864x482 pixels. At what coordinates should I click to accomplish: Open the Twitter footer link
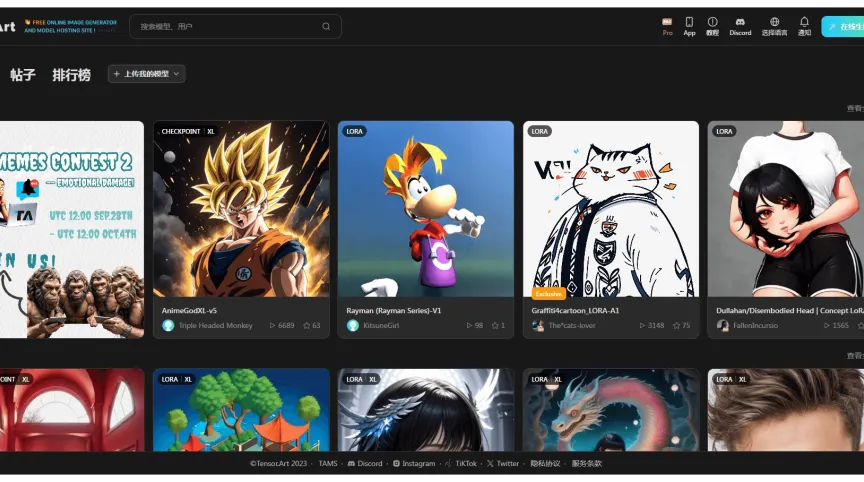pyautogui.click(x=503, y=463)
